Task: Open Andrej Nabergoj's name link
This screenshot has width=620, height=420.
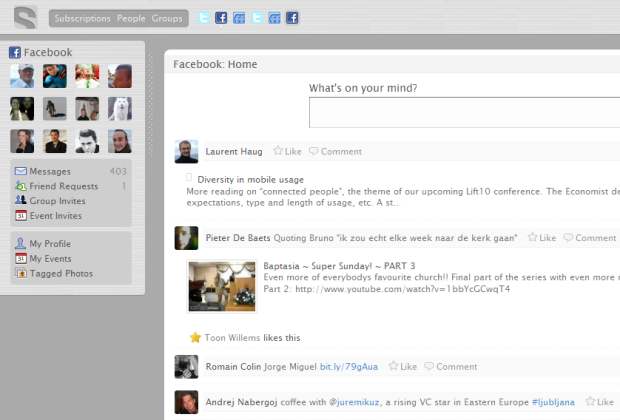Action: (x=242, y=402)
